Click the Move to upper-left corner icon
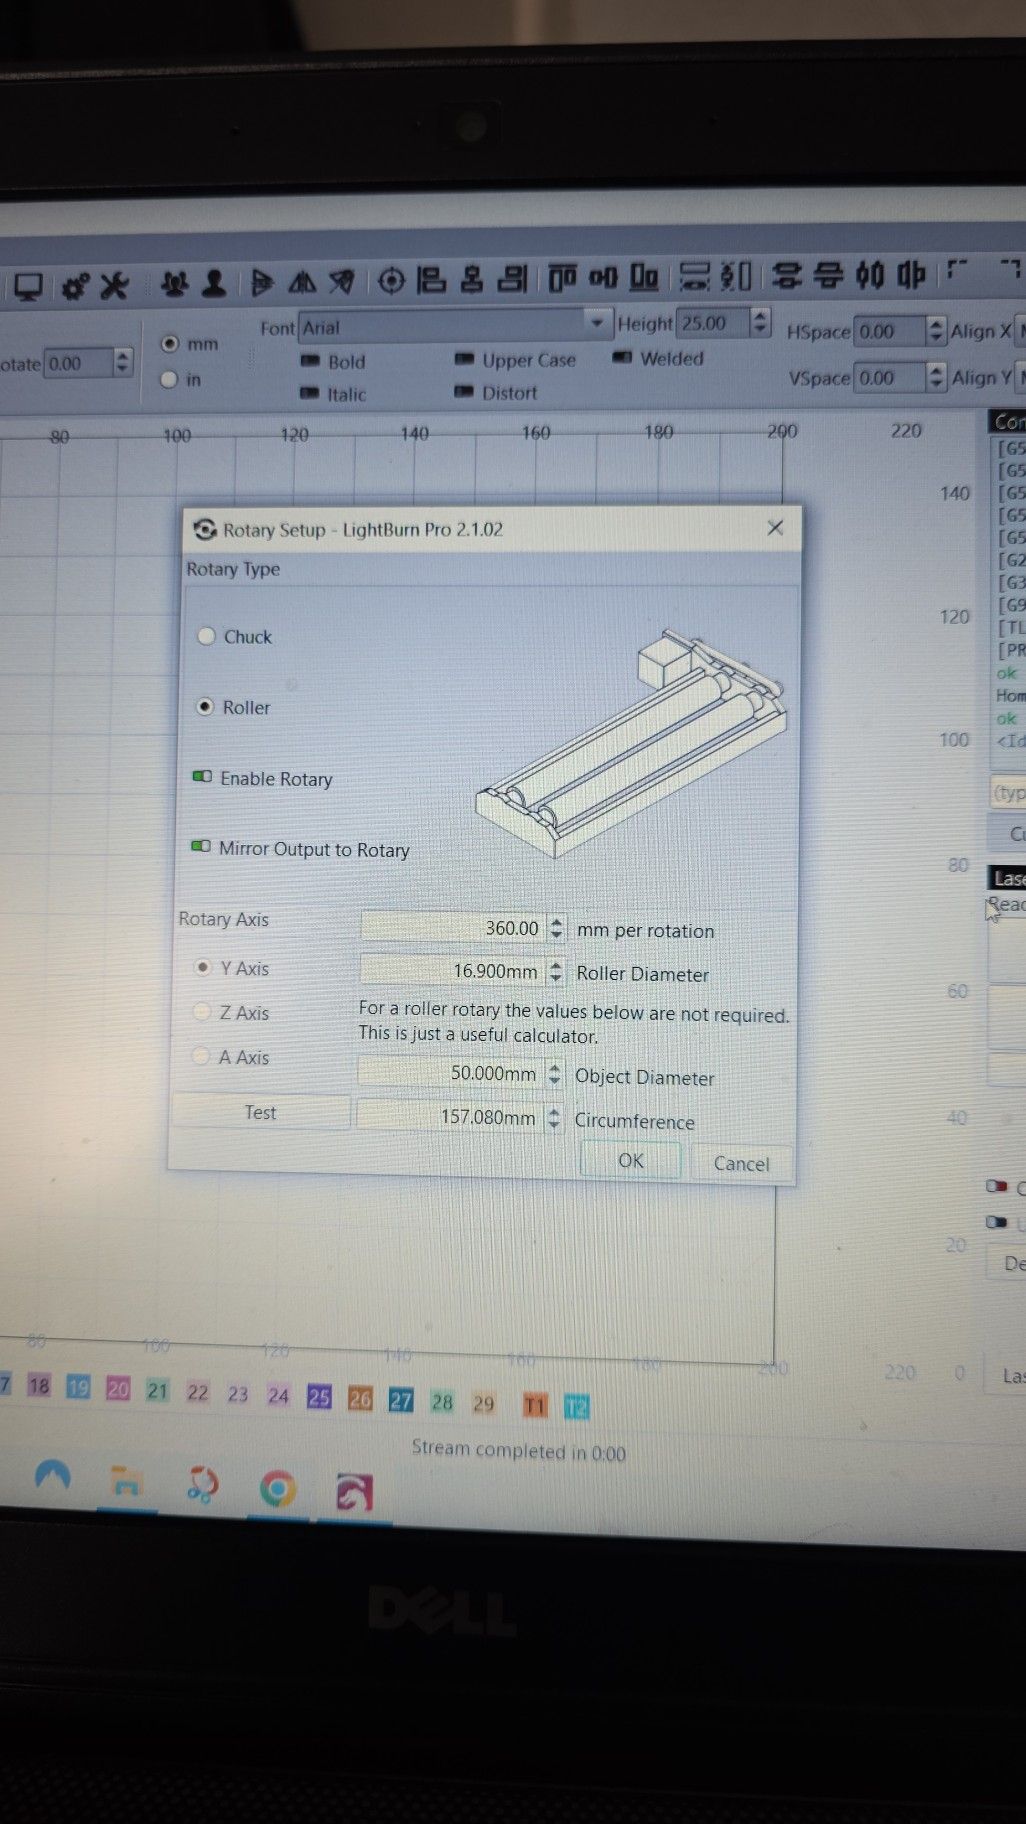Viewport: 1026px width, 1824px height. (x=958, y=270)
